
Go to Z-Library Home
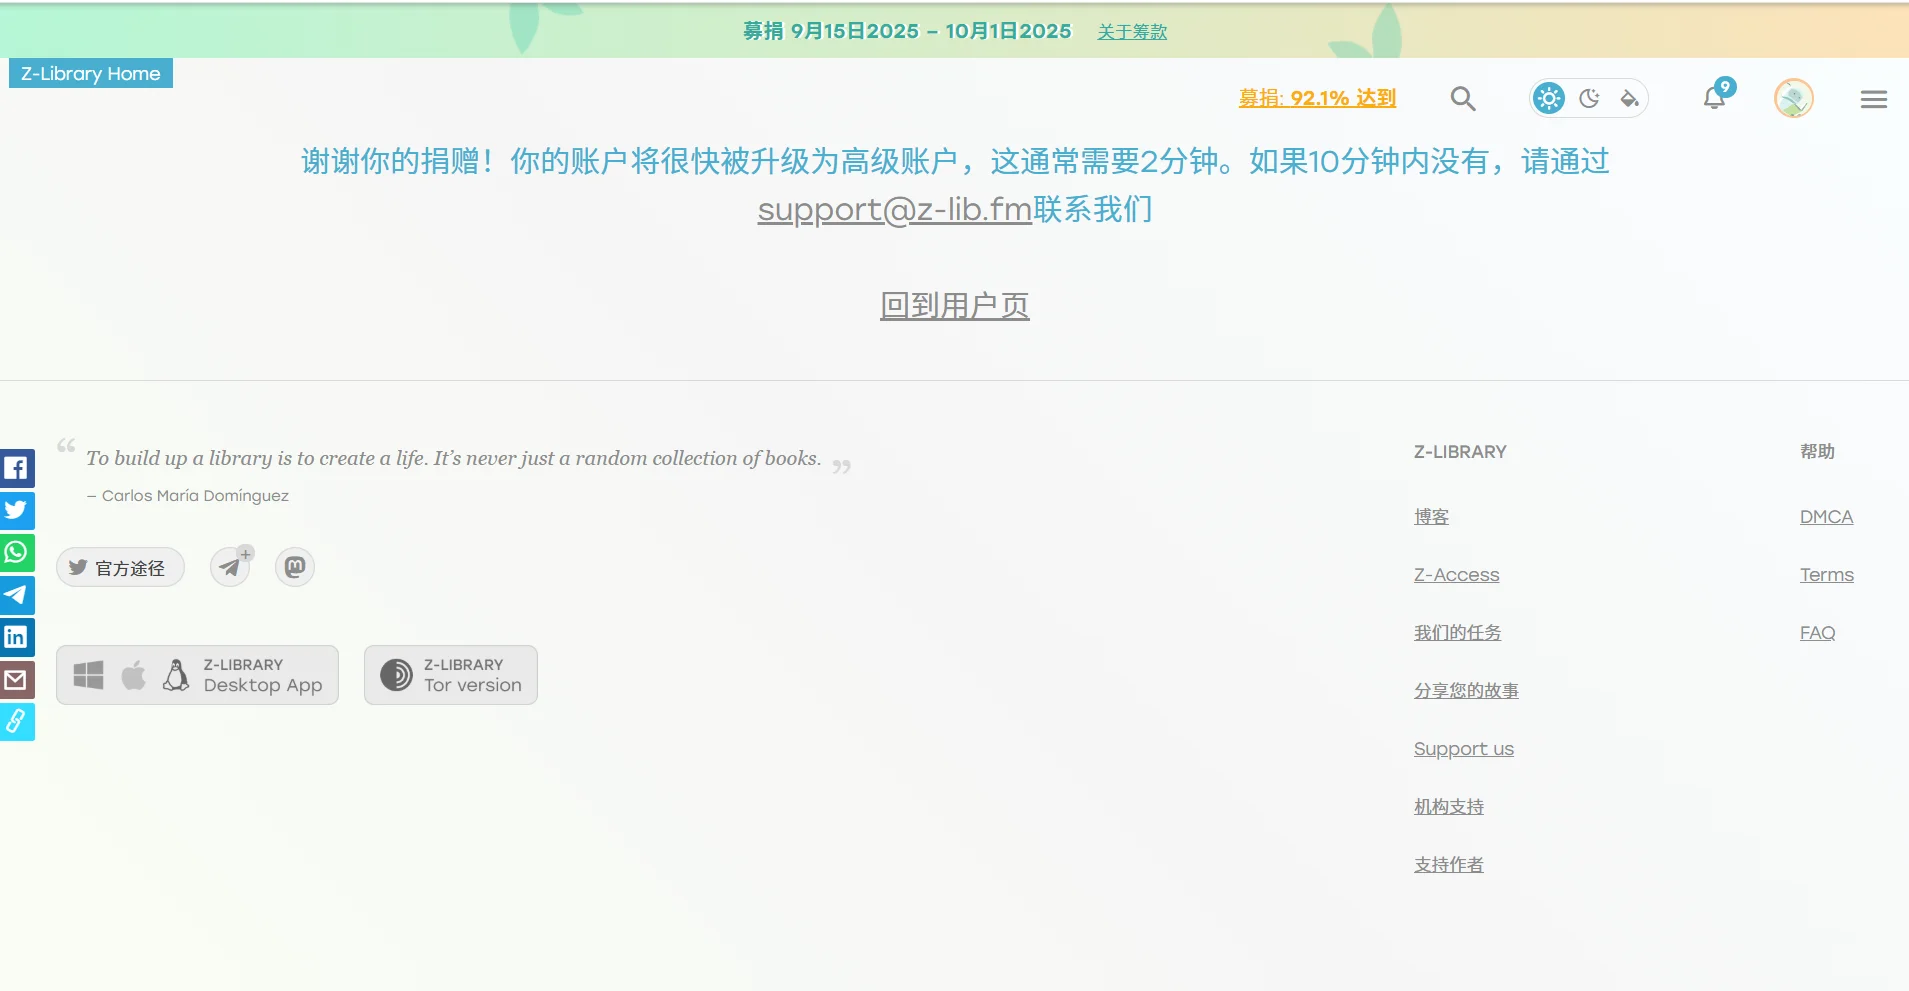coord(91,73)
